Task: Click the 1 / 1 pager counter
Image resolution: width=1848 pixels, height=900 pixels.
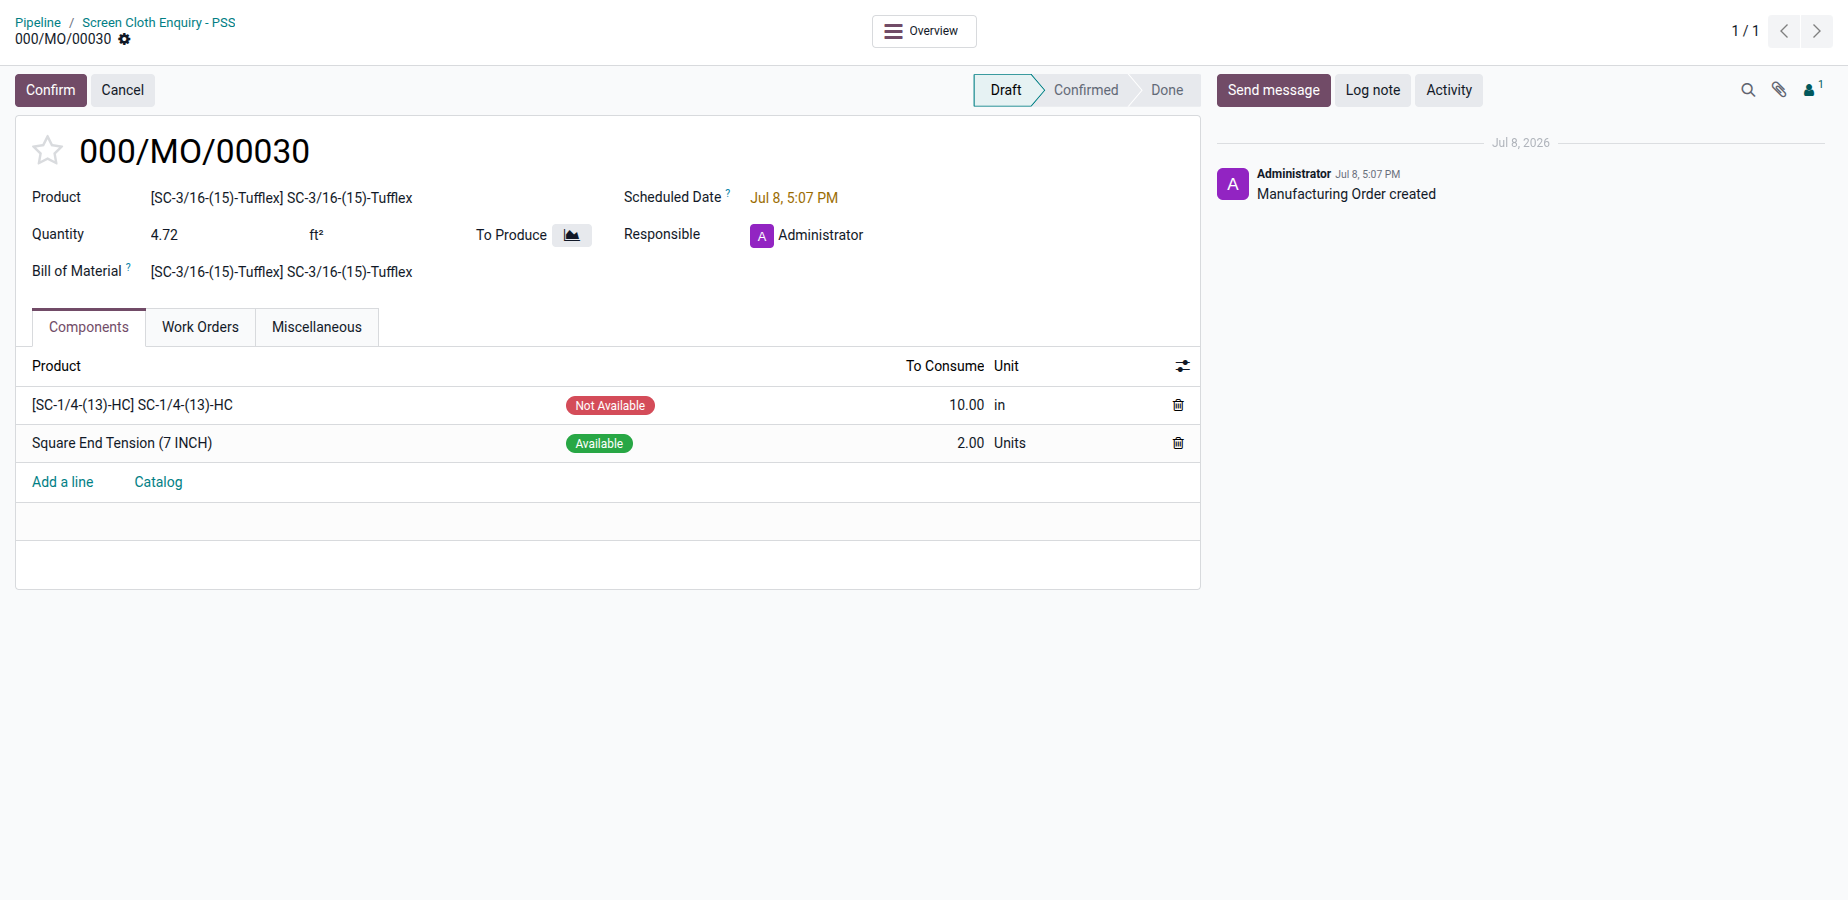Action: point(1745,31)
